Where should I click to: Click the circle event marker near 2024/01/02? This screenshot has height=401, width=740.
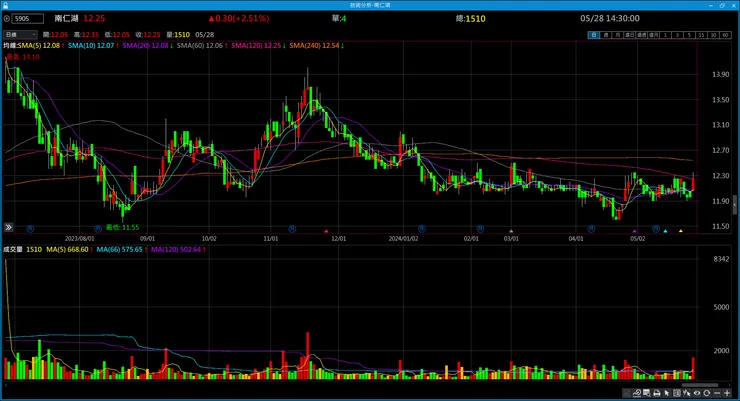pos(422,229)
